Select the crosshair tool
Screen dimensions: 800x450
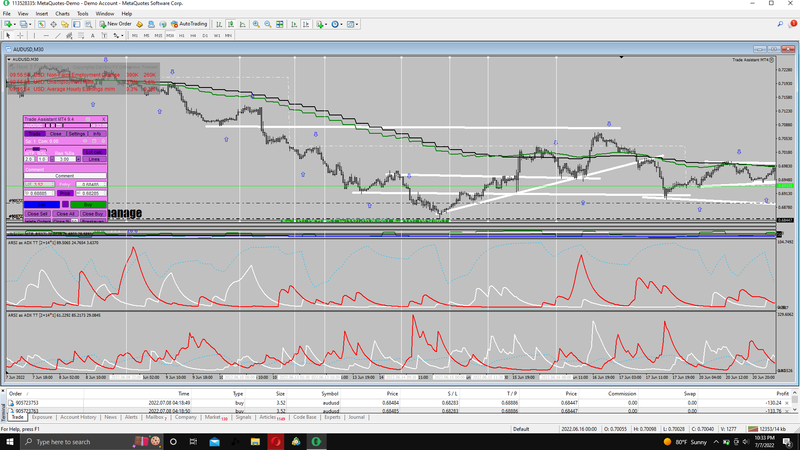pyautogui.click(x=20, y=35)
